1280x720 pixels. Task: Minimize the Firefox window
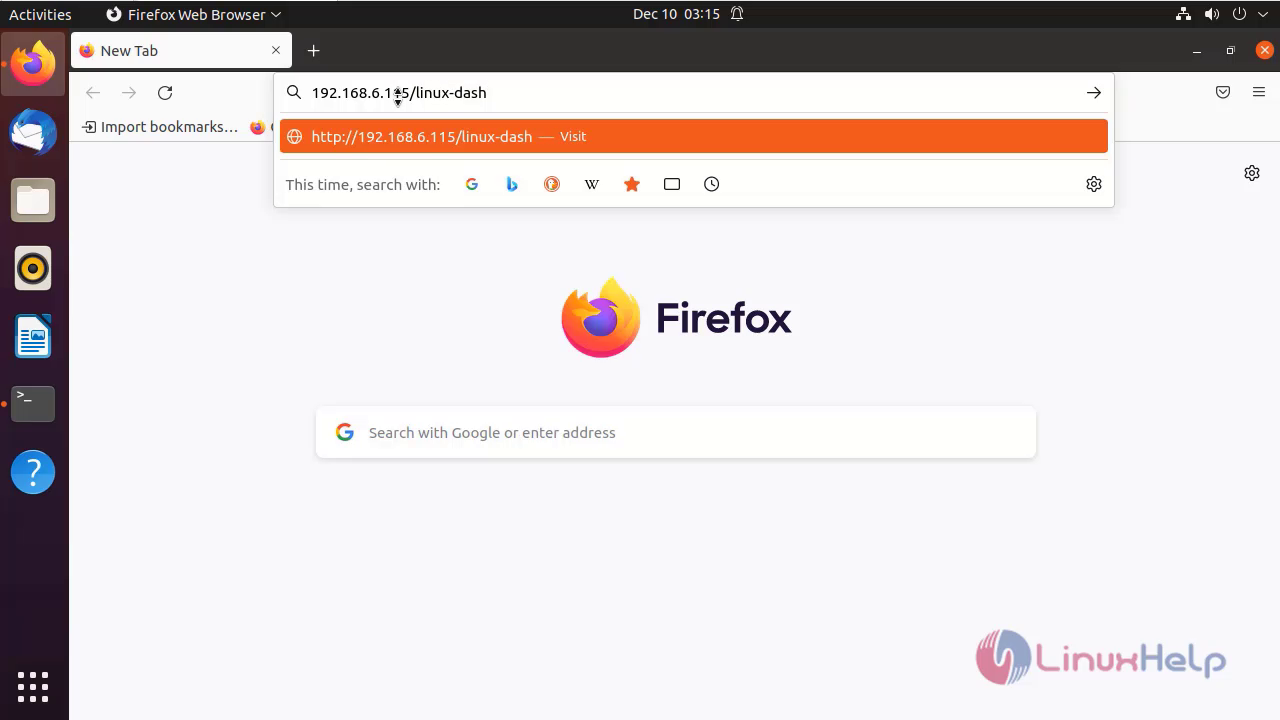click(1197, 51)
